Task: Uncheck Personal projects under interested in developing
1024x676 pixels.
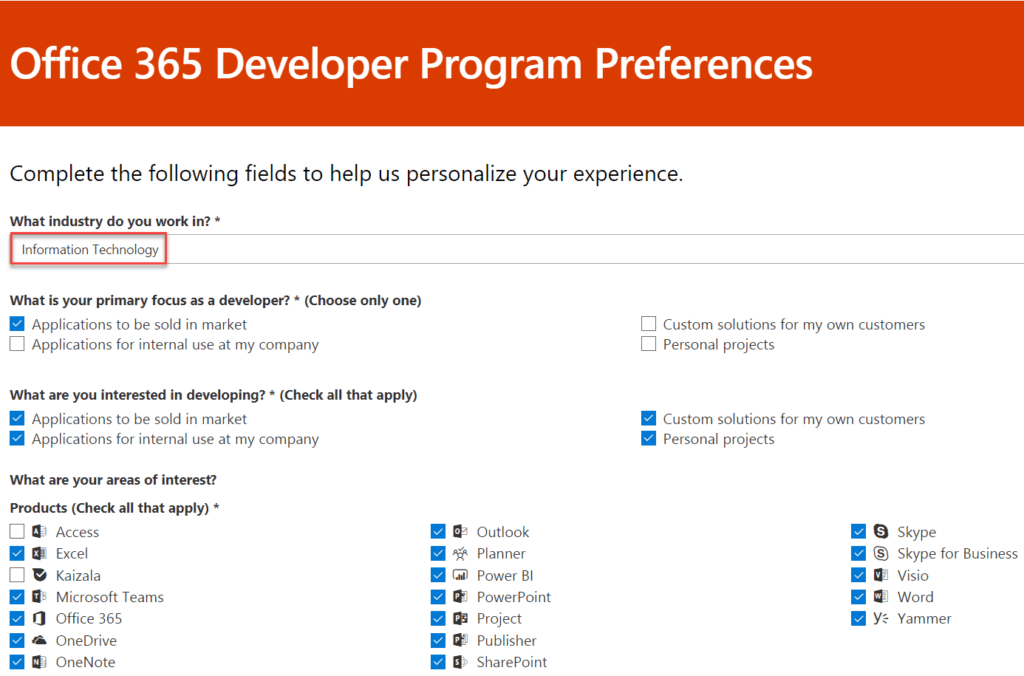Action: (x=648, y=439)
